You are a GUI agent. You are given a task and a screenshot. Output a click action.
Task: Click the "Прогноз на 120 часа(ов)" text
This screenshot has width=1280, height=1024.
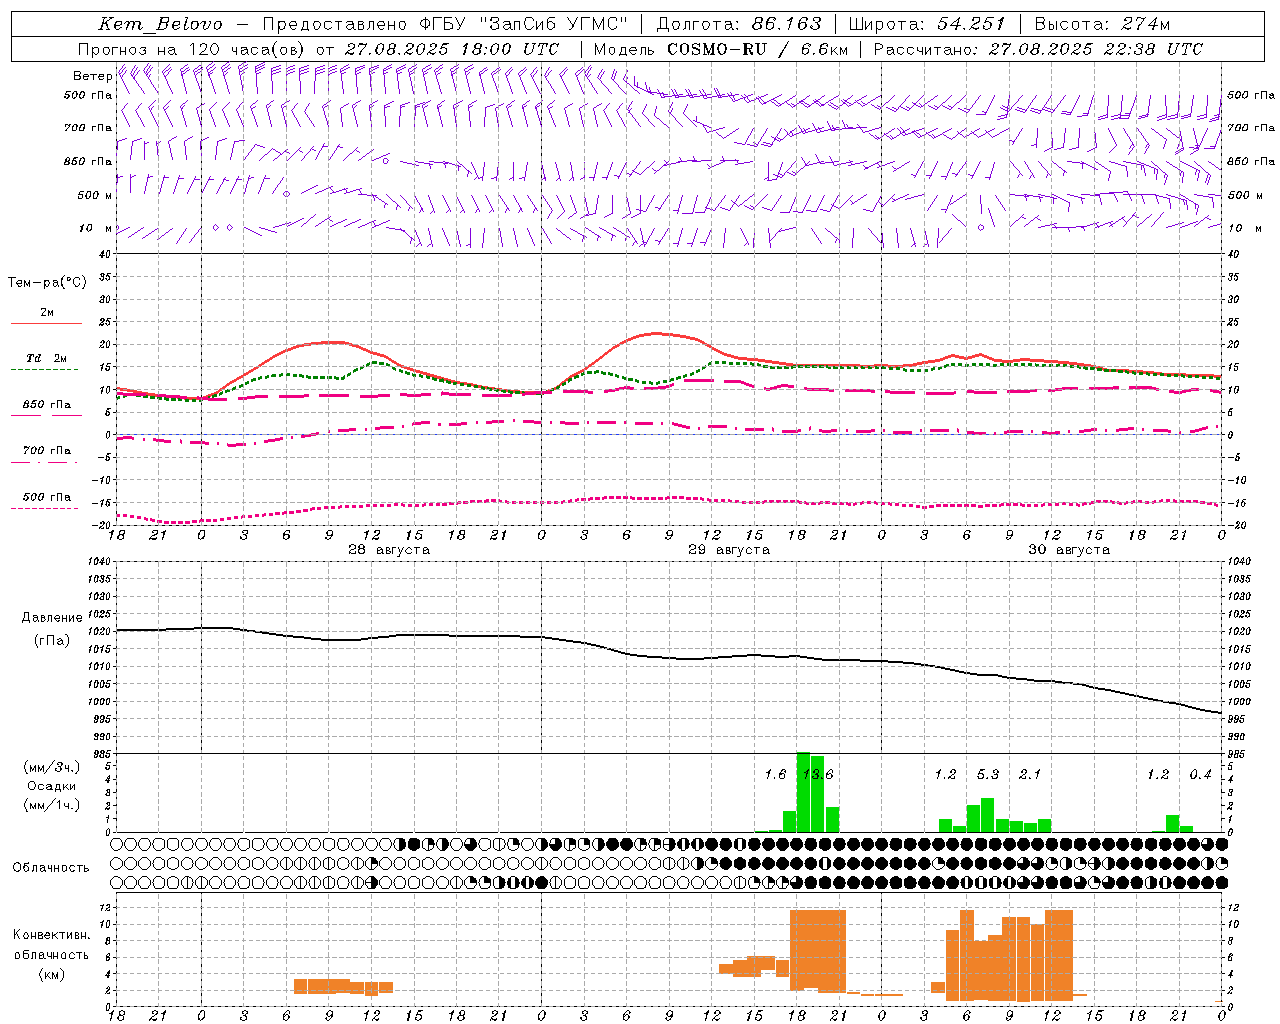coord(192,49)
